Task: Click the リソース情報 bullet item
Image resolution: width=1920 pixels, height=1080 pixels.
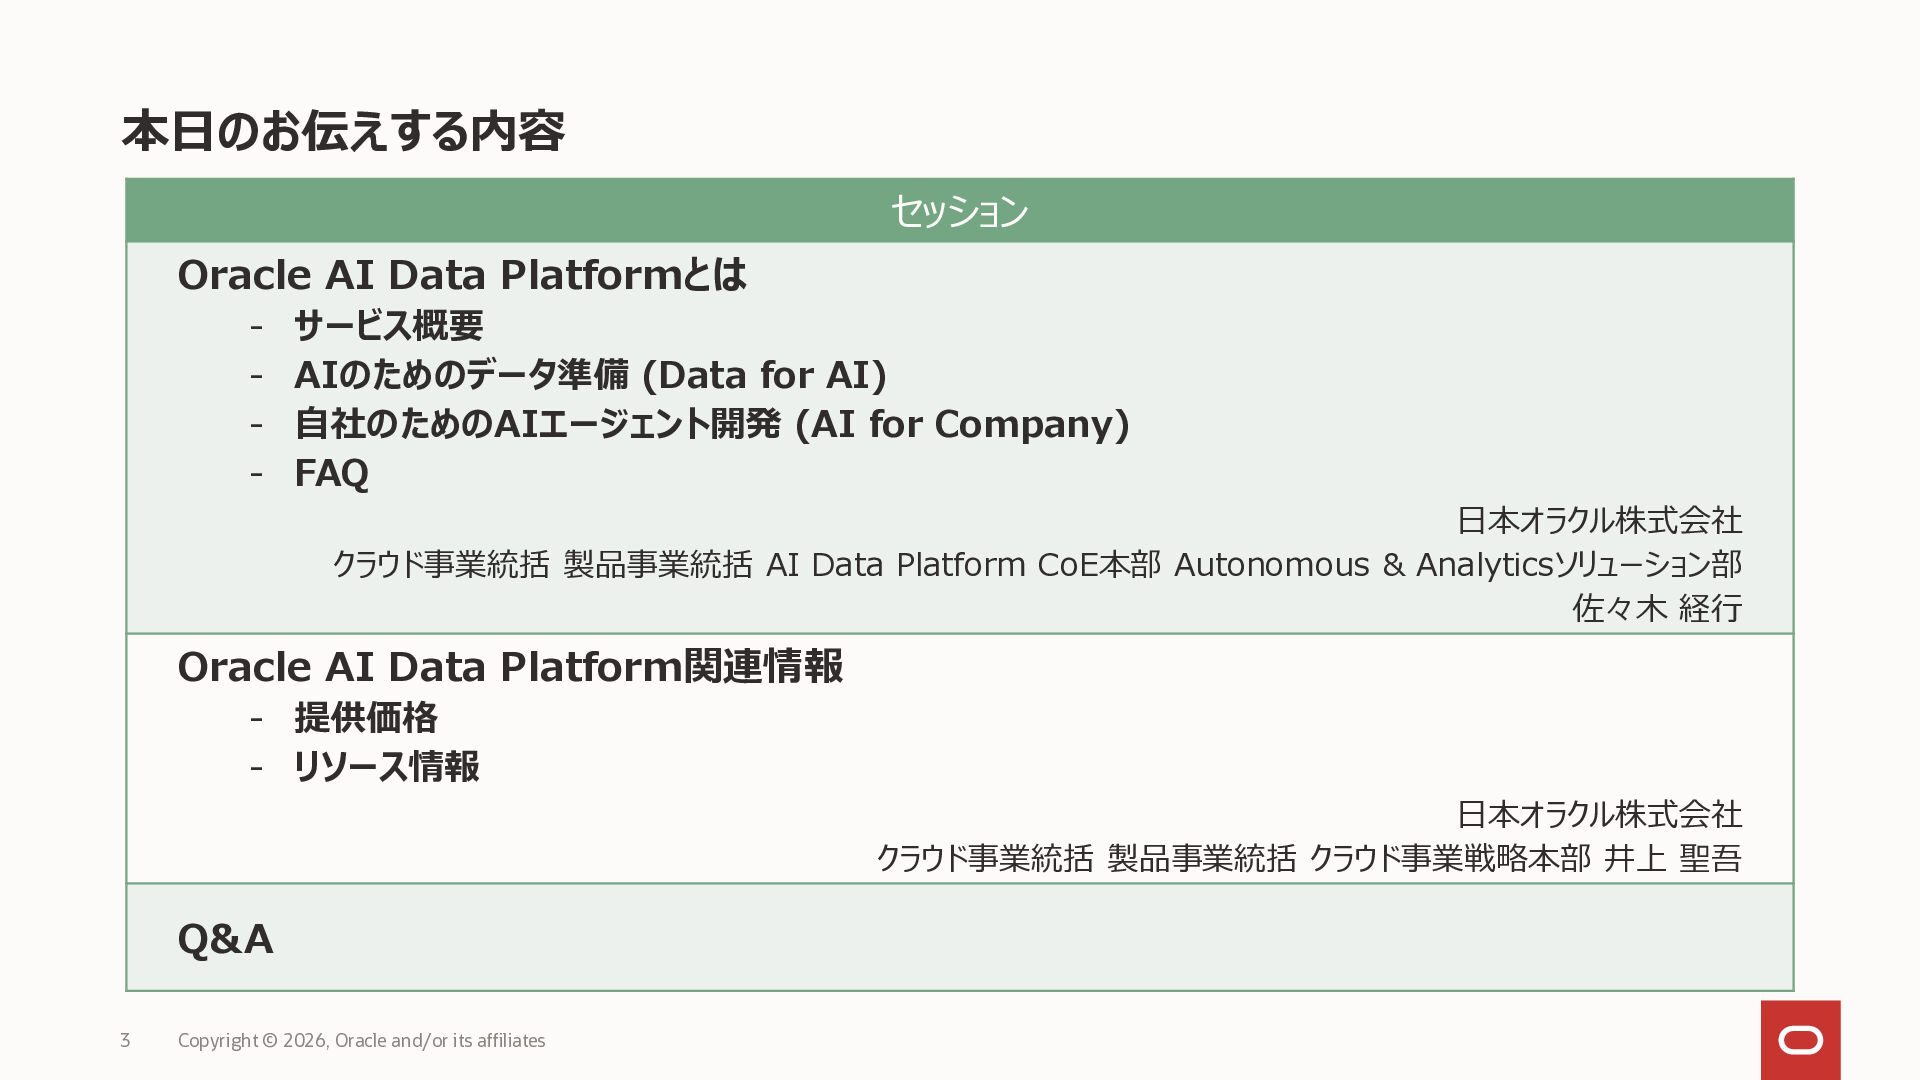Action: tap(386, 767)
